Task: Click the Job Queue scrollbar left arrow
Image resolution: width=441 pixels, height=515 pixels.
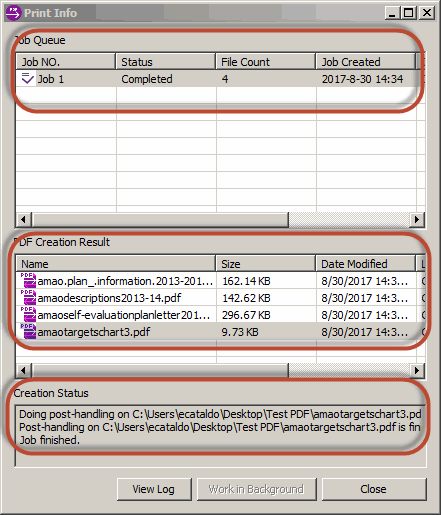Action: click(x=24, y=220)
